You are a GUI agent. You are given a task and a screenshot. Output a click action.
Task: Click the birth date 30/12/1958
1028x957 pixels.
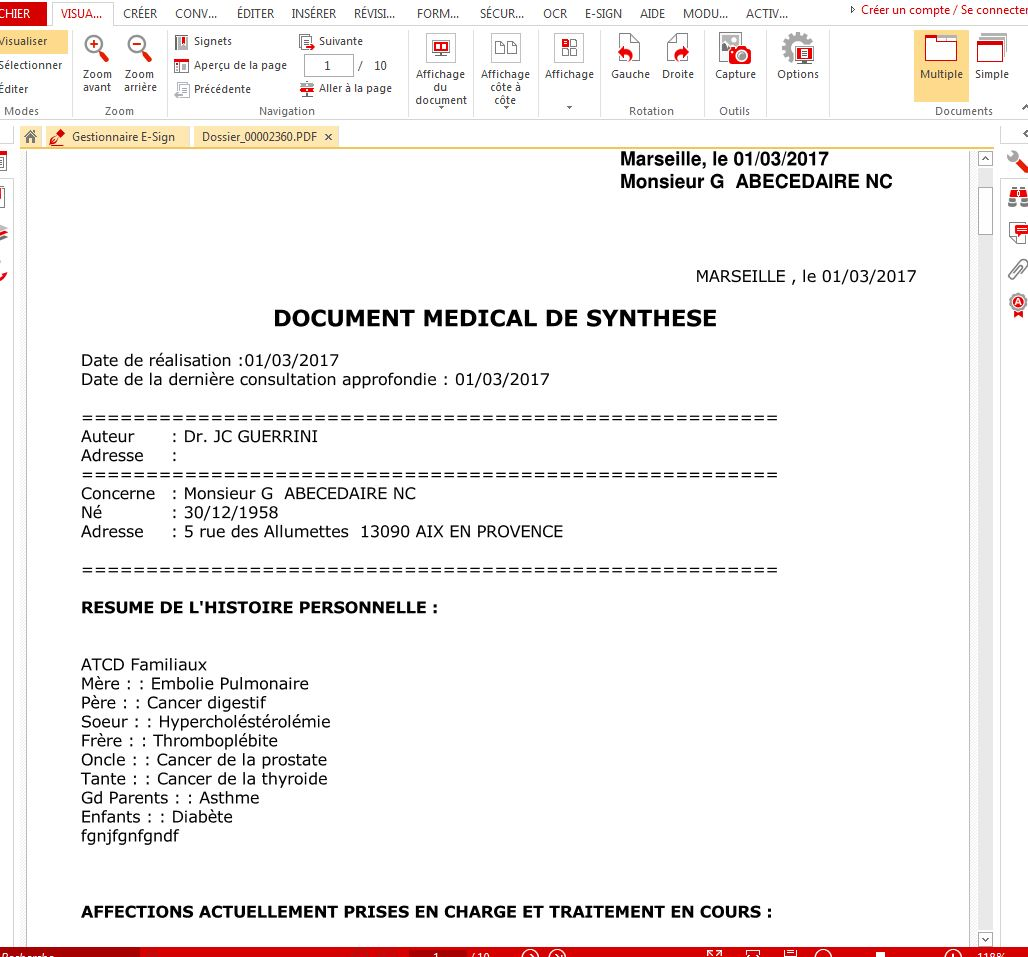coord(231,513)
